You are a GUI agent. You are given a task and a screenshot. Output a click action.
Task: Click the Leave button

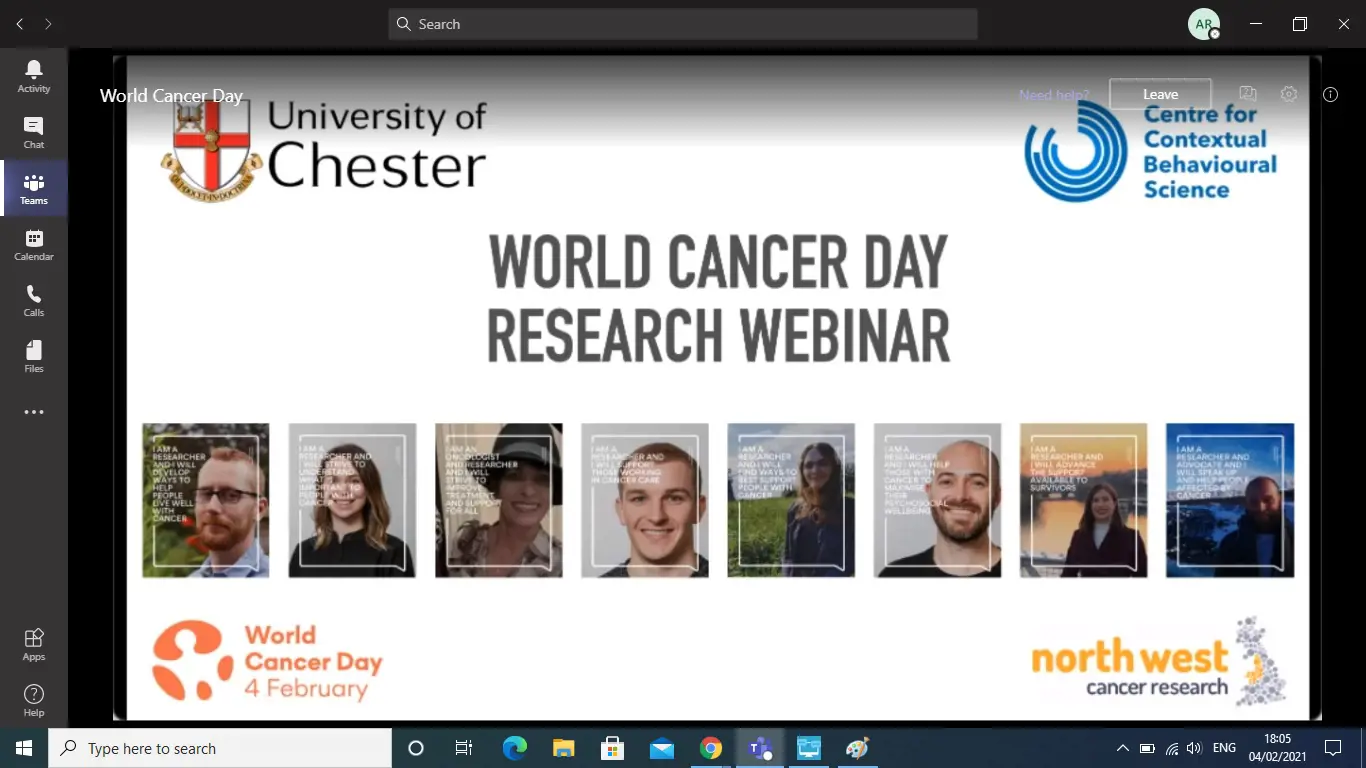[1160, 94]
